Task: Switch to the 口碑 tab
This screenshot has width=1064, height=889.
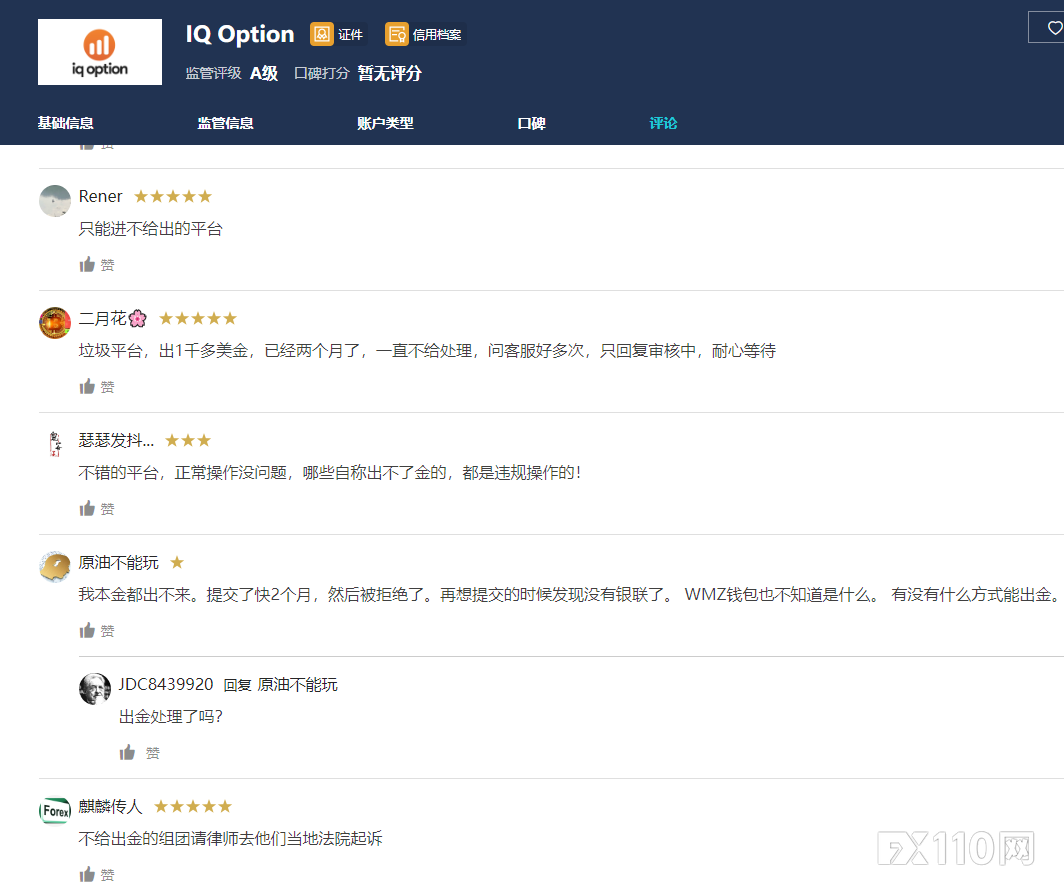Action: [531, 123]
